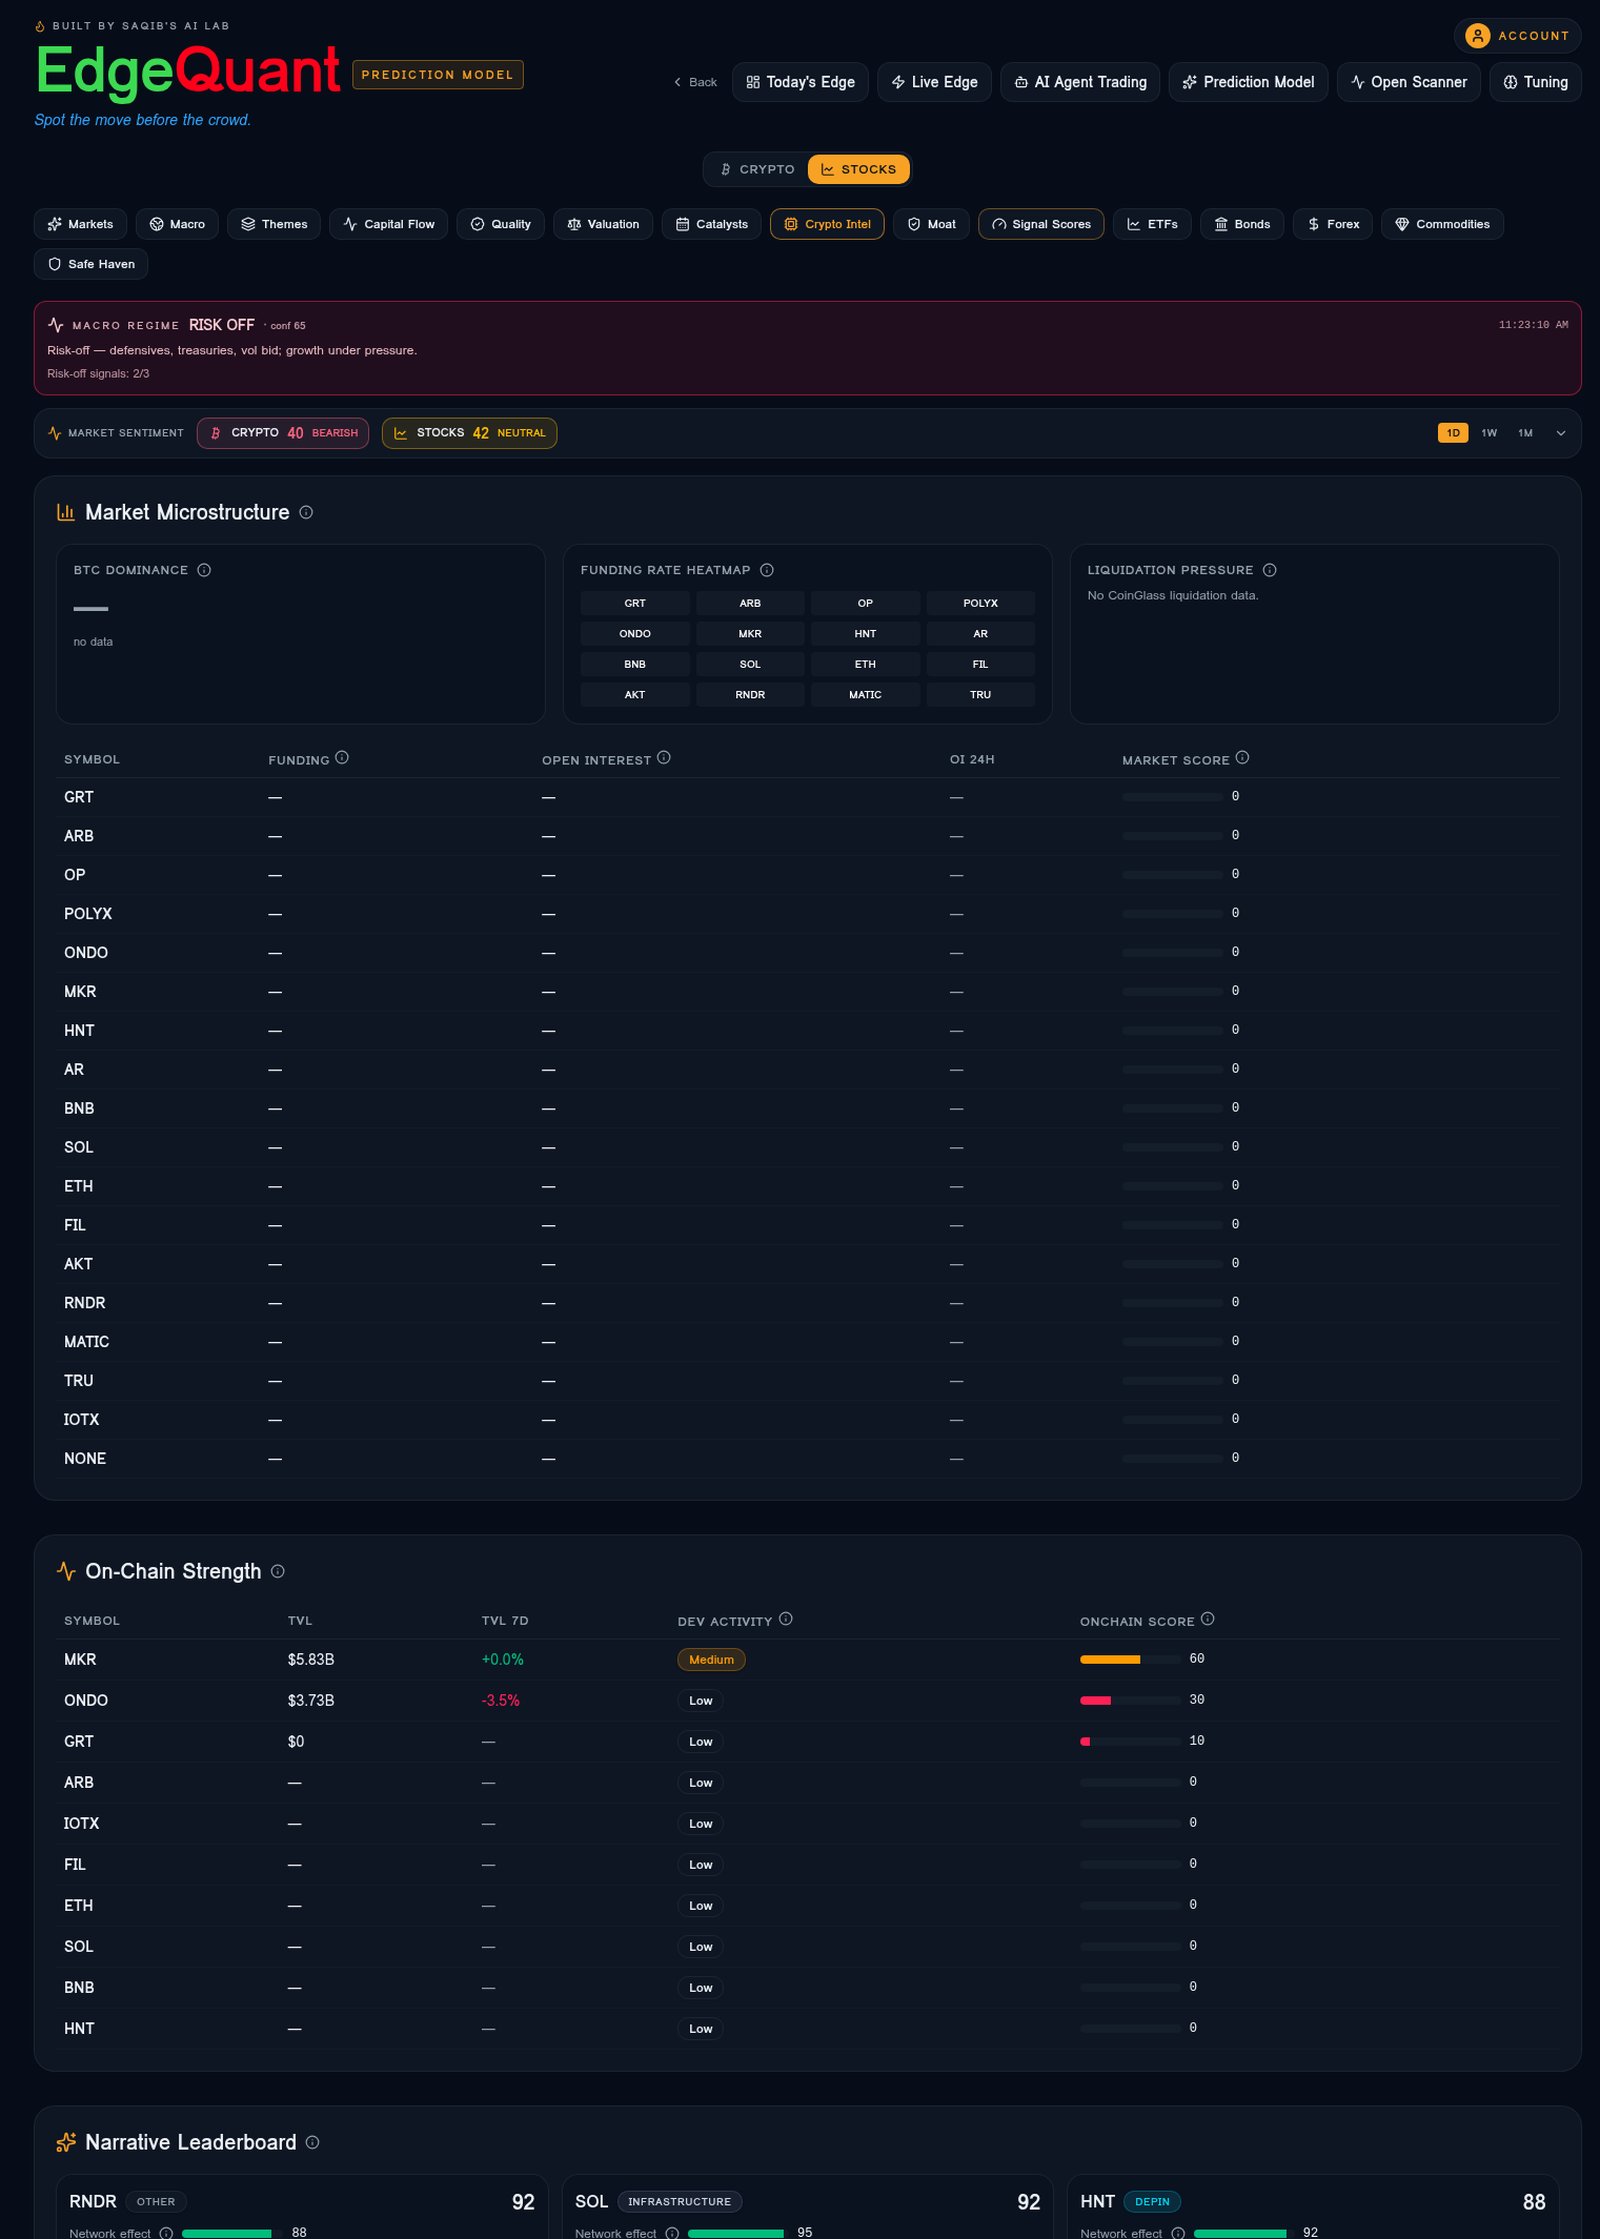
Task: Click the Dev Activity info icon
Action: (786, 1619)
